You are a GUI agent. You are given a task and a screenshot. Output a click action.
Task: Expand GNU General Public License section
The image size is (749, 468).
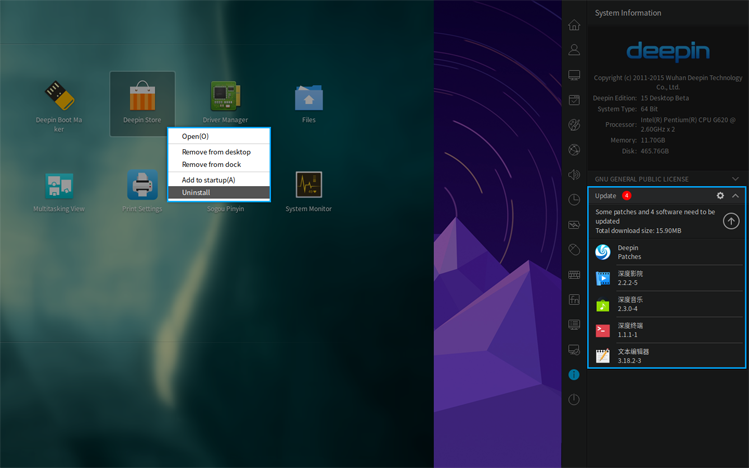[735, 179]
